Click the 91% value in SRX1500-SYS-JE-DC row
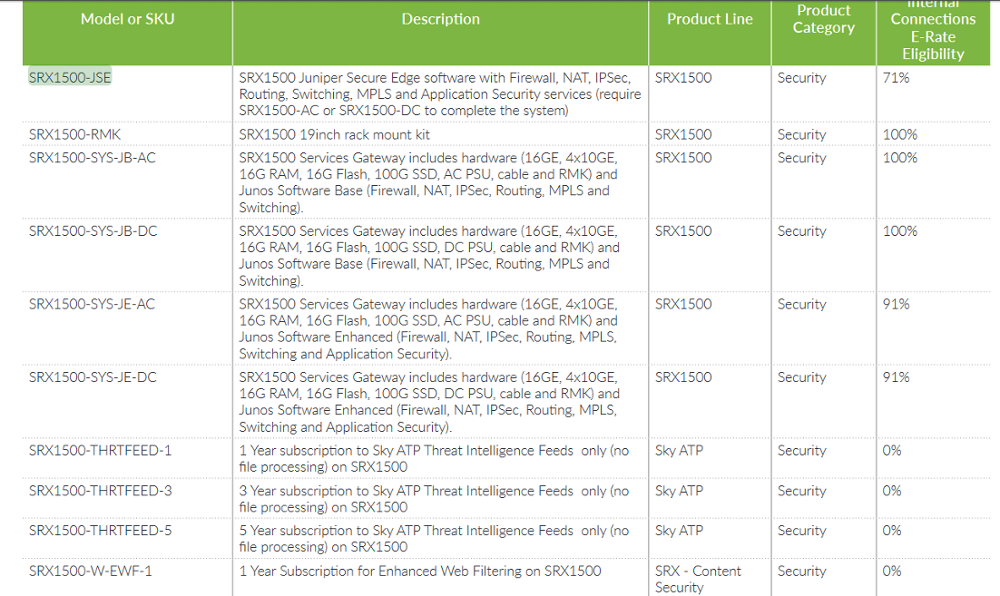1000x596 pixels. point(896,377)
